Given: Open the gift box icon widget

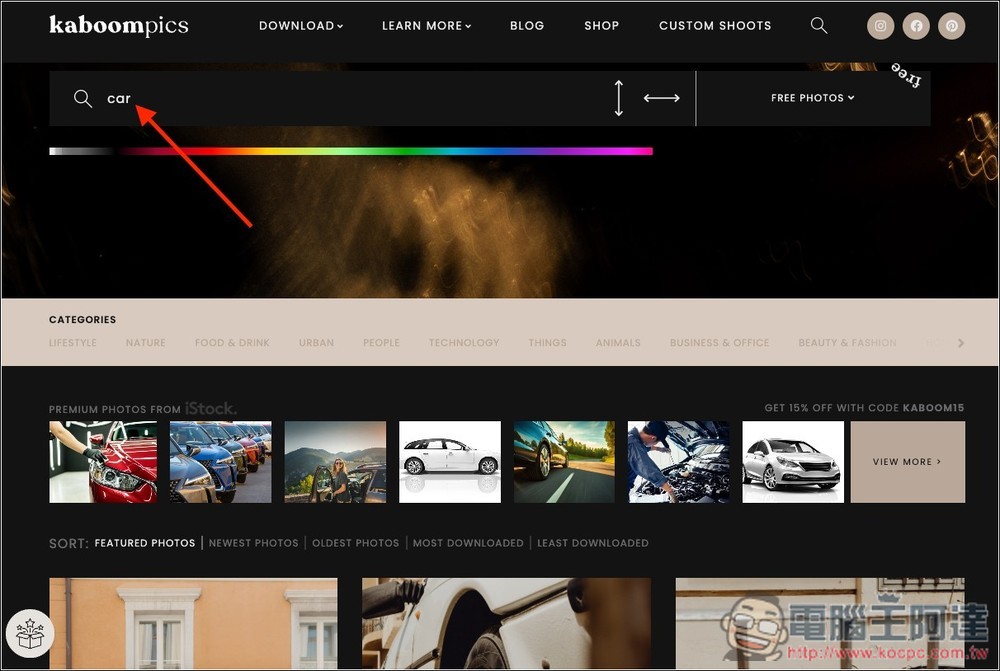Looking at the screenshot, I should (x=29, y=633).
